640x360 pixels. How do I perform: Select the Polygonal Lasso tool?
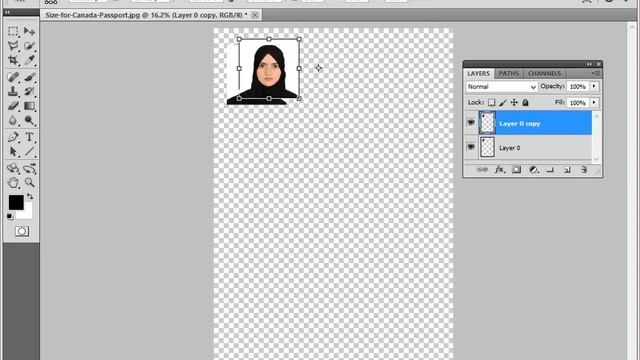13,46
